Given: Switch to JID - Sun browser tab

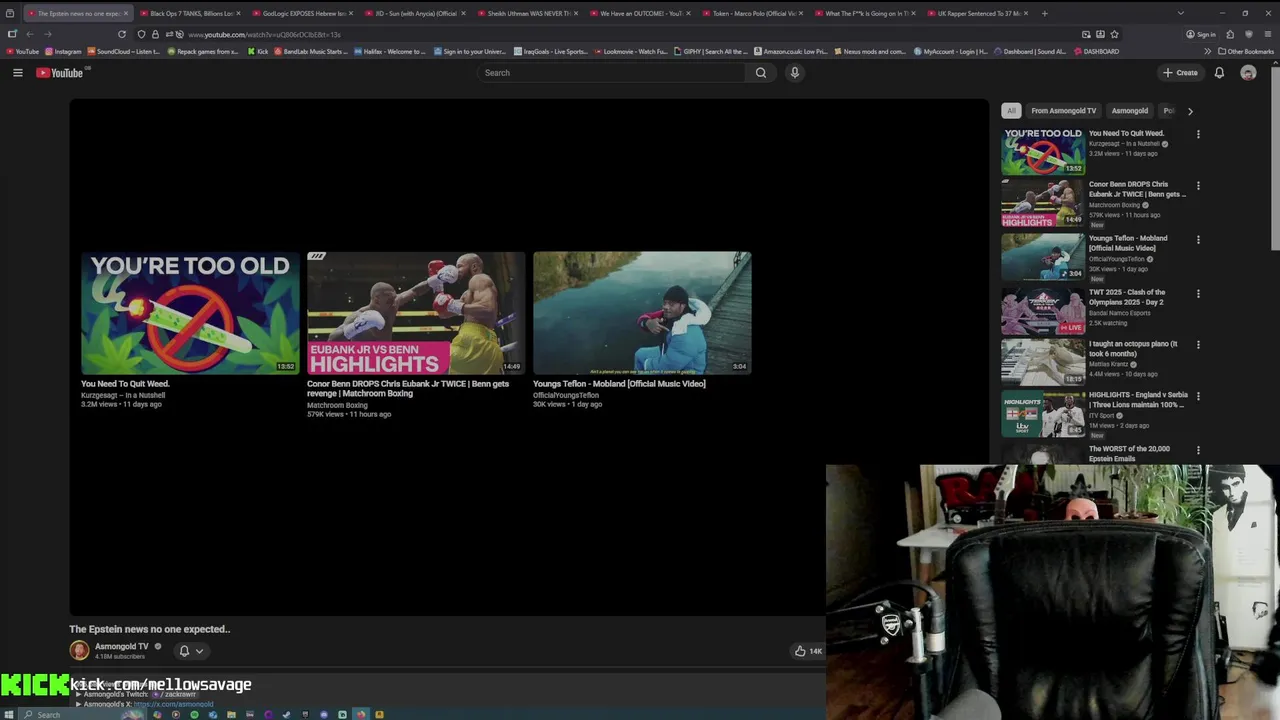Looking at the screenshot, I should [x=415, y=13].
